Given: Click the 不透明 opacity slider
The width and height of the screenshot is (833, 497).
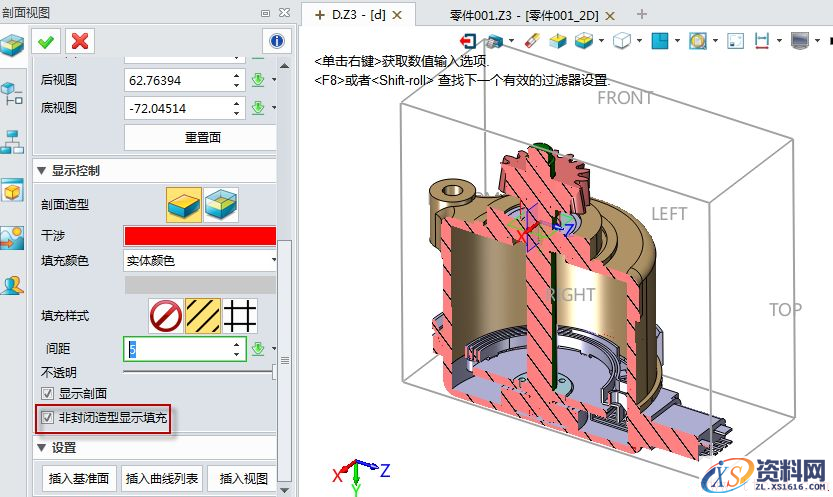Looking at the screenshot, I should pyautogui.click(x=200, y=372).
